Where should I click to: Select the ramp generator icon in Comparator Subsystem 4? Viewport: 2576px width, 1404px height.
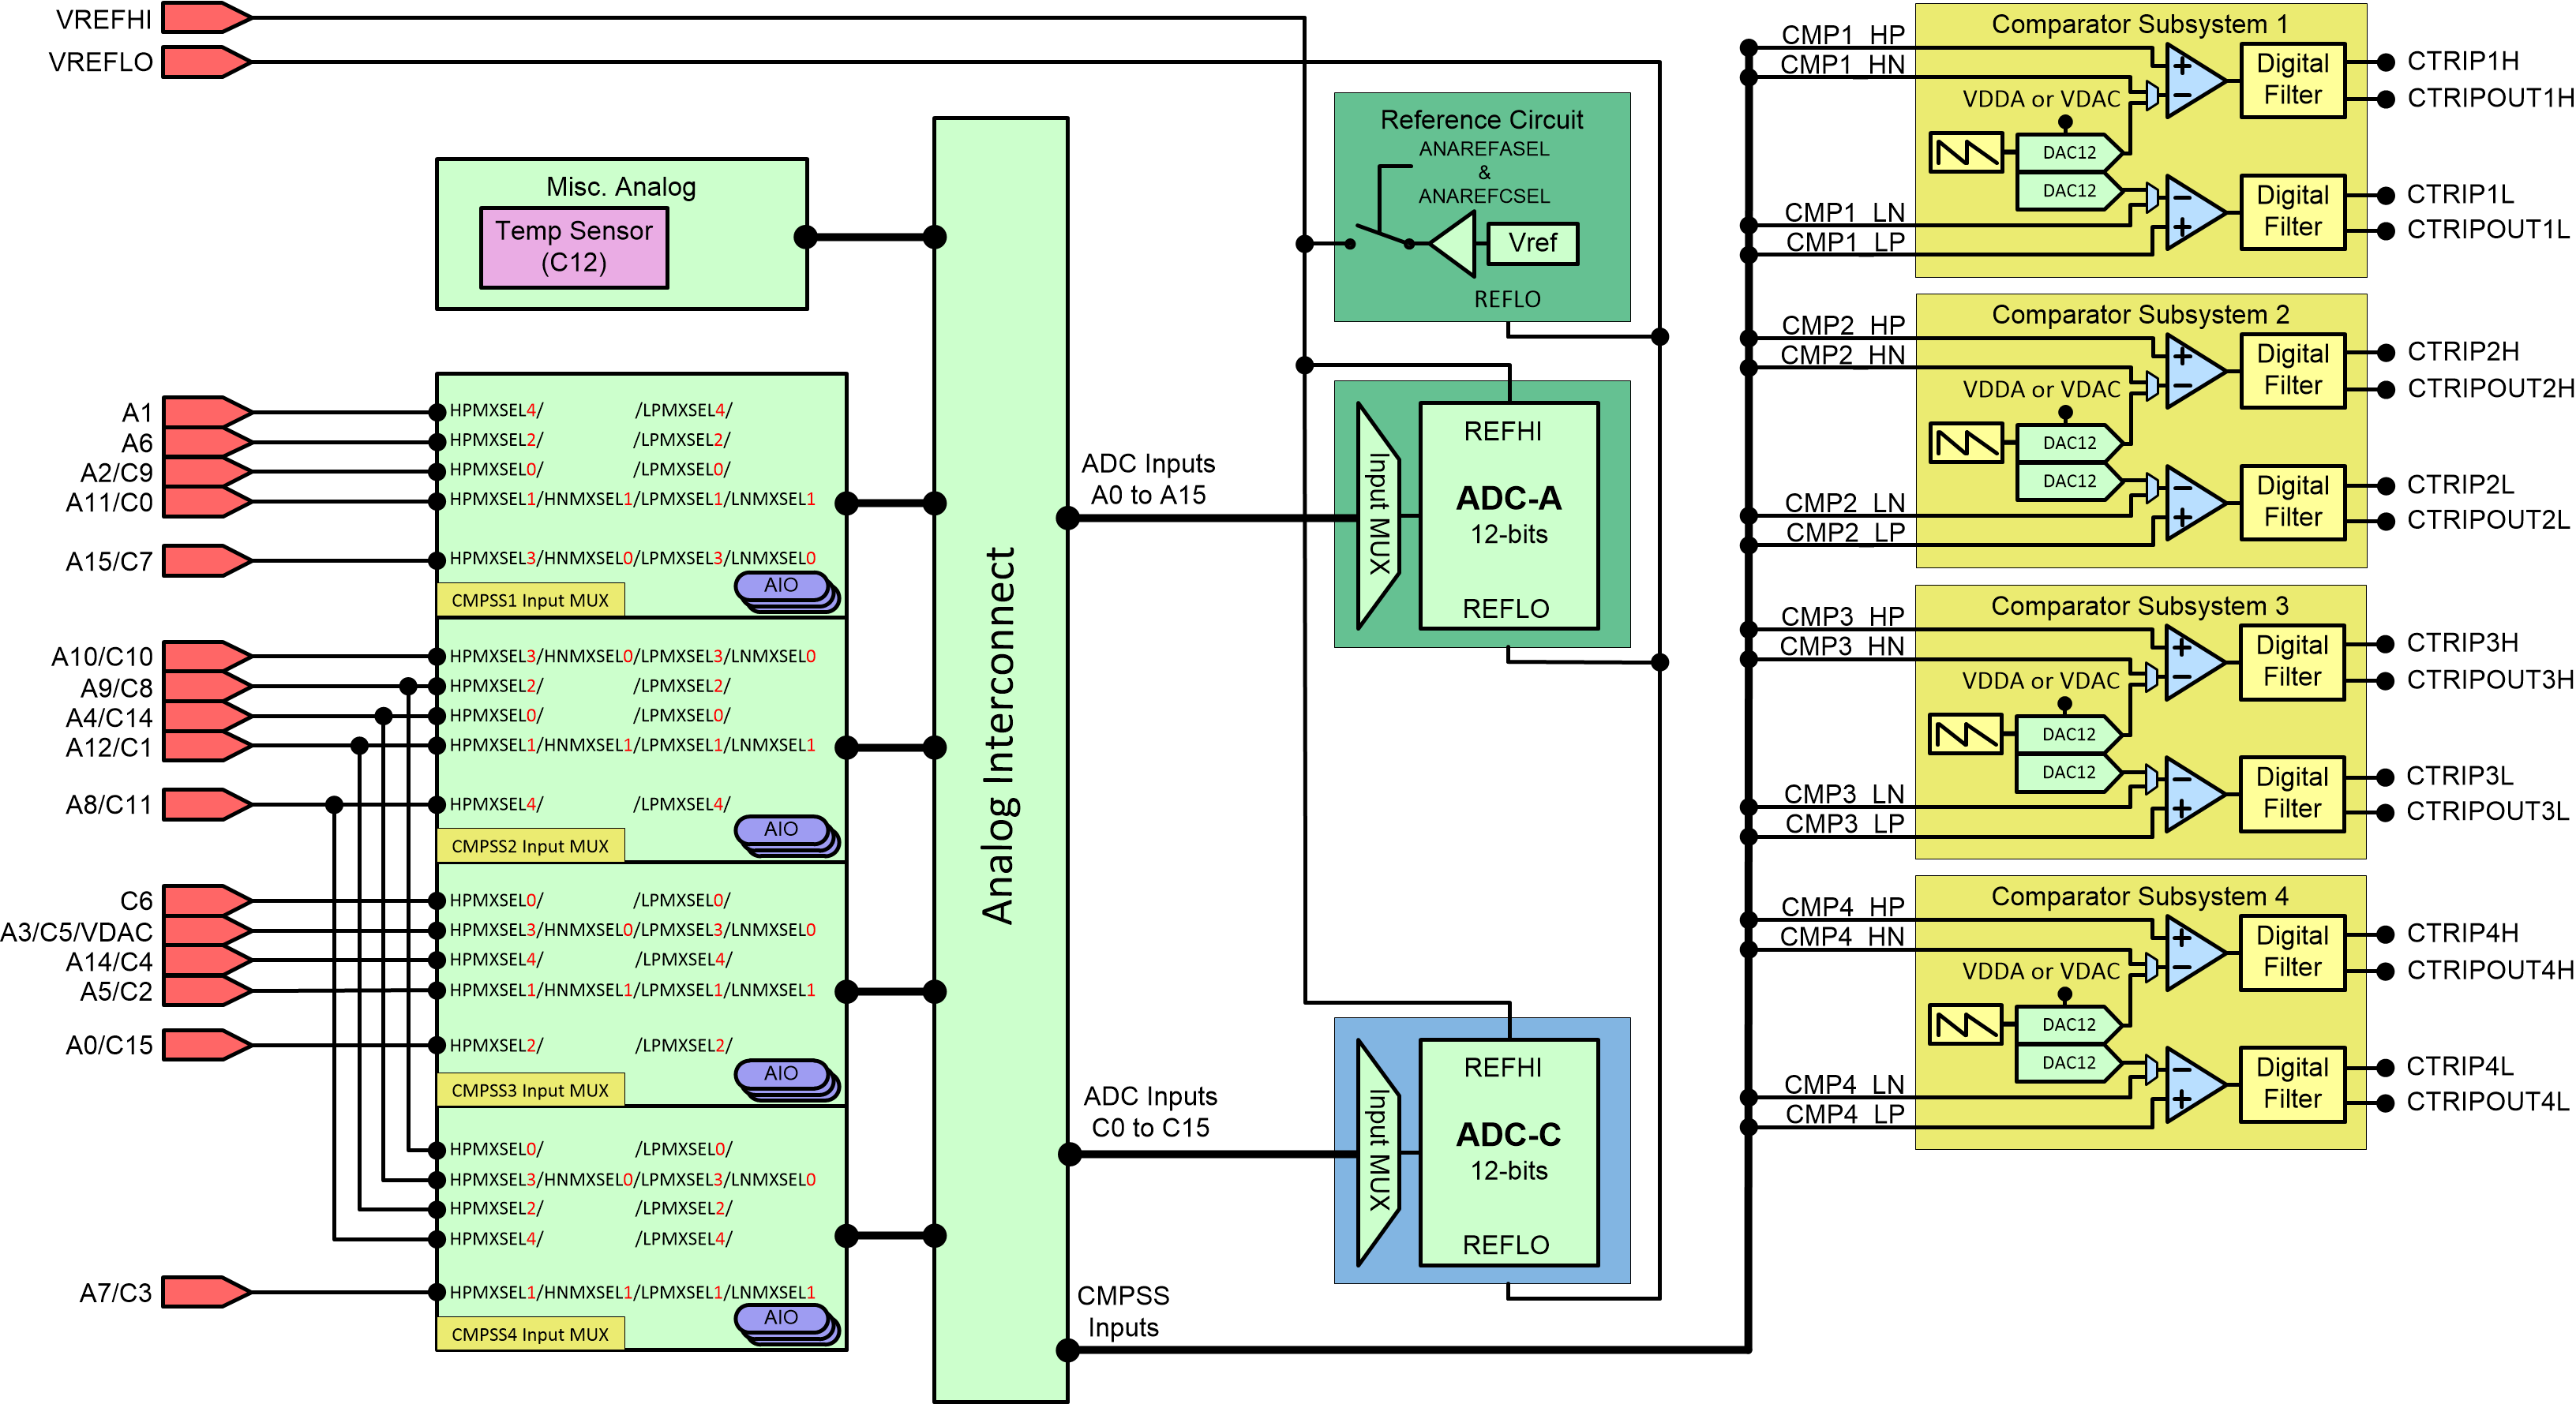click(1966, 1025)
